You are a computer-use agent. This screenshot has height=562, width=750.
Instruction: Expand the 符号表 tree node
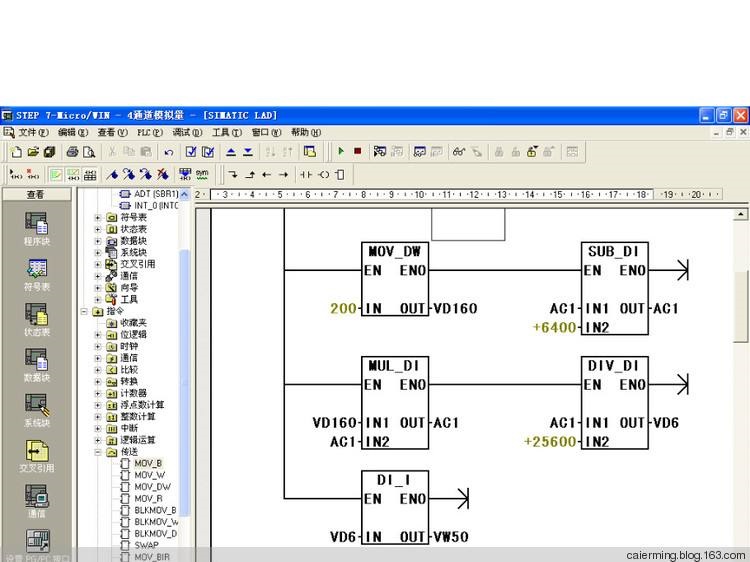tap(98, 217)
